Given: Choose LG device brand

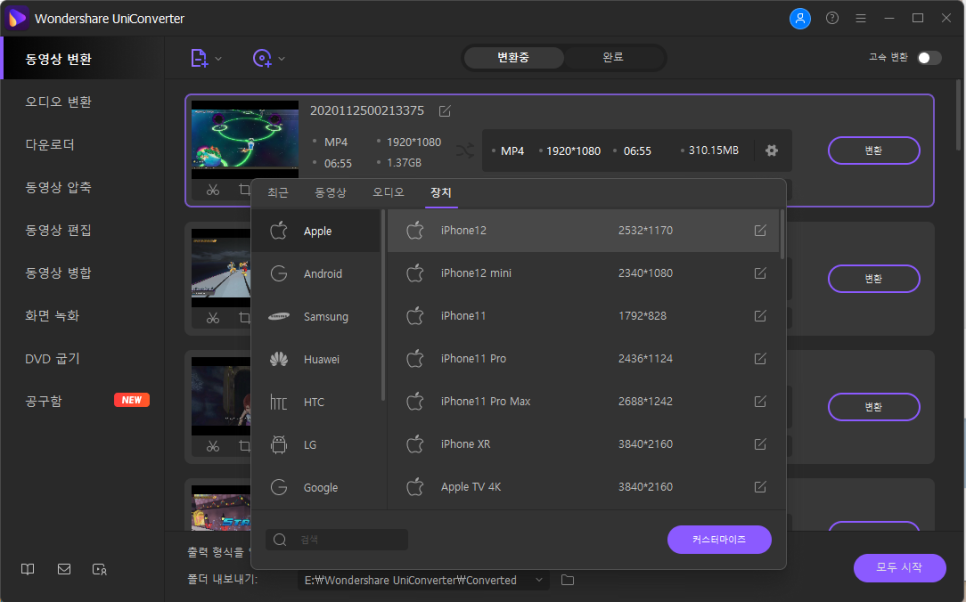Looking at the screenshot, I should pyautogui.click(x=317, y=445).
